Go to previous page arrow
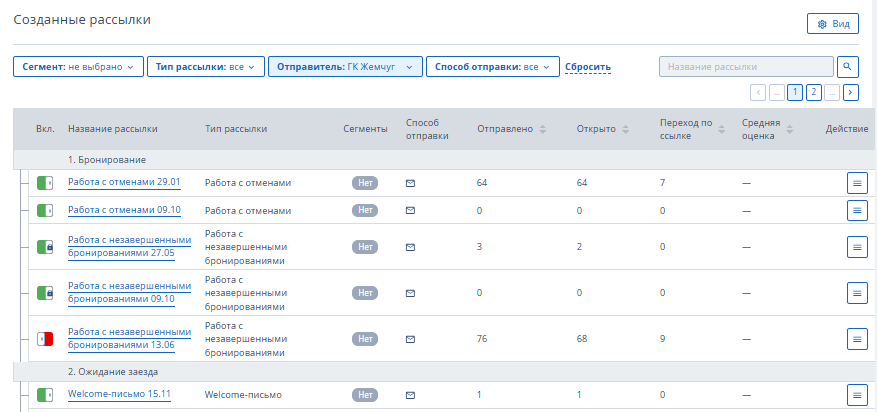877x412 pixels. pos(758,92)
